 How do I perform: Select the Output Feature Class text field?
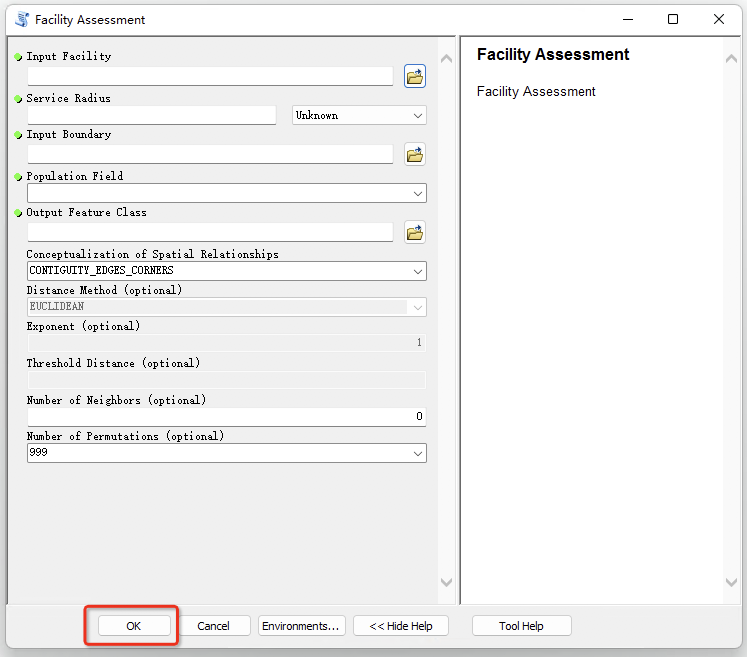(210, 232)
